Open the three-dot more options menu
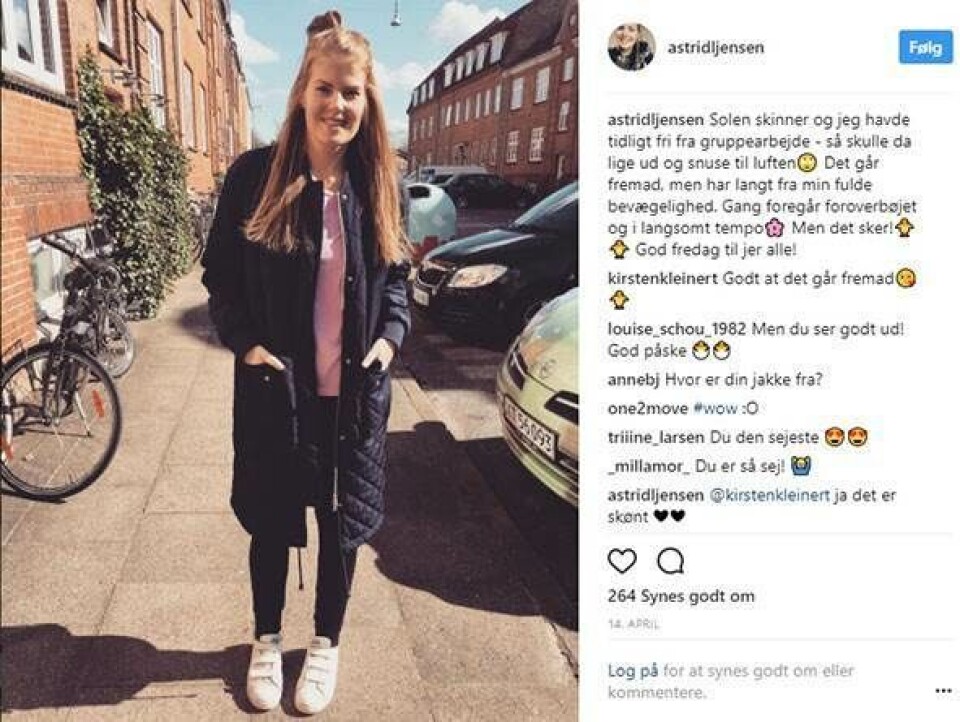960x722 pixels. tap(943, 691)
